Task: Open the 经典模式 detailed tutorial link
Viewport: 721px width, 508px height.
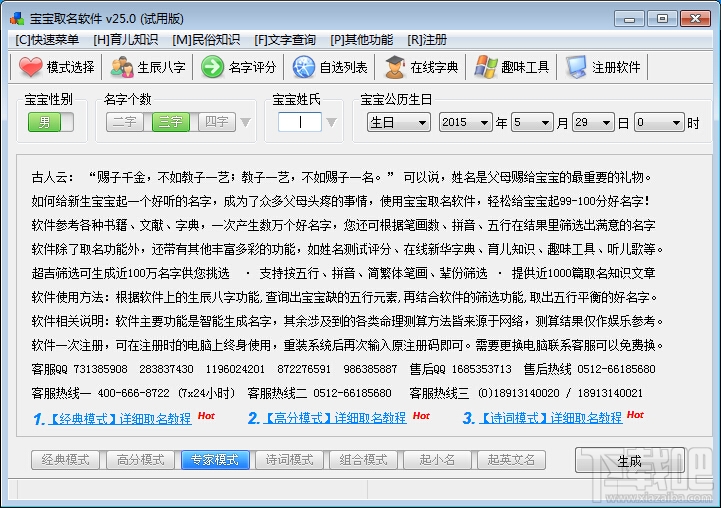Action: coord(120,418)
